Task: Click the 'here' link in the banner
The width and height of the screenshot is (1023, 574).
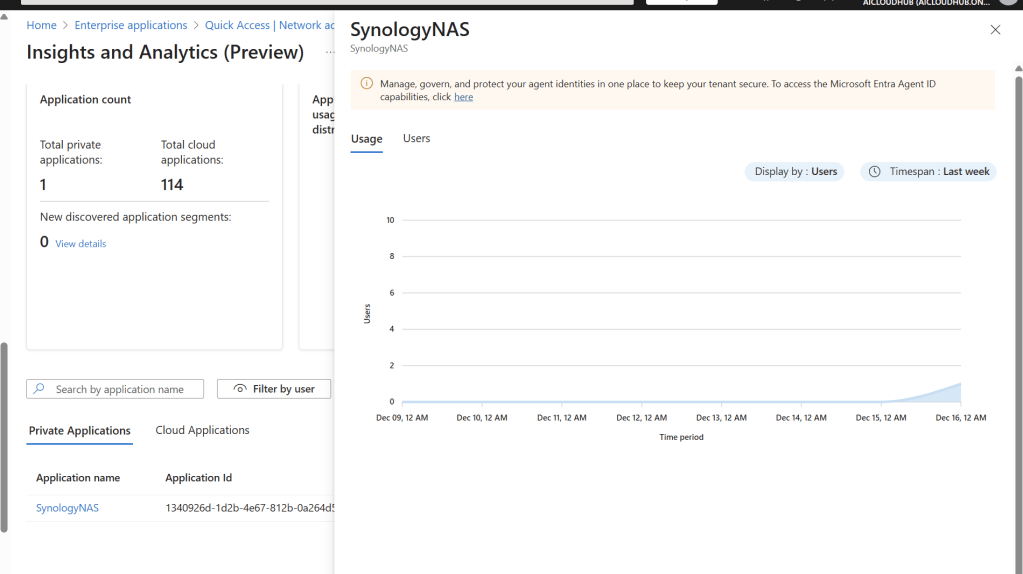Action: coord(463,97)
